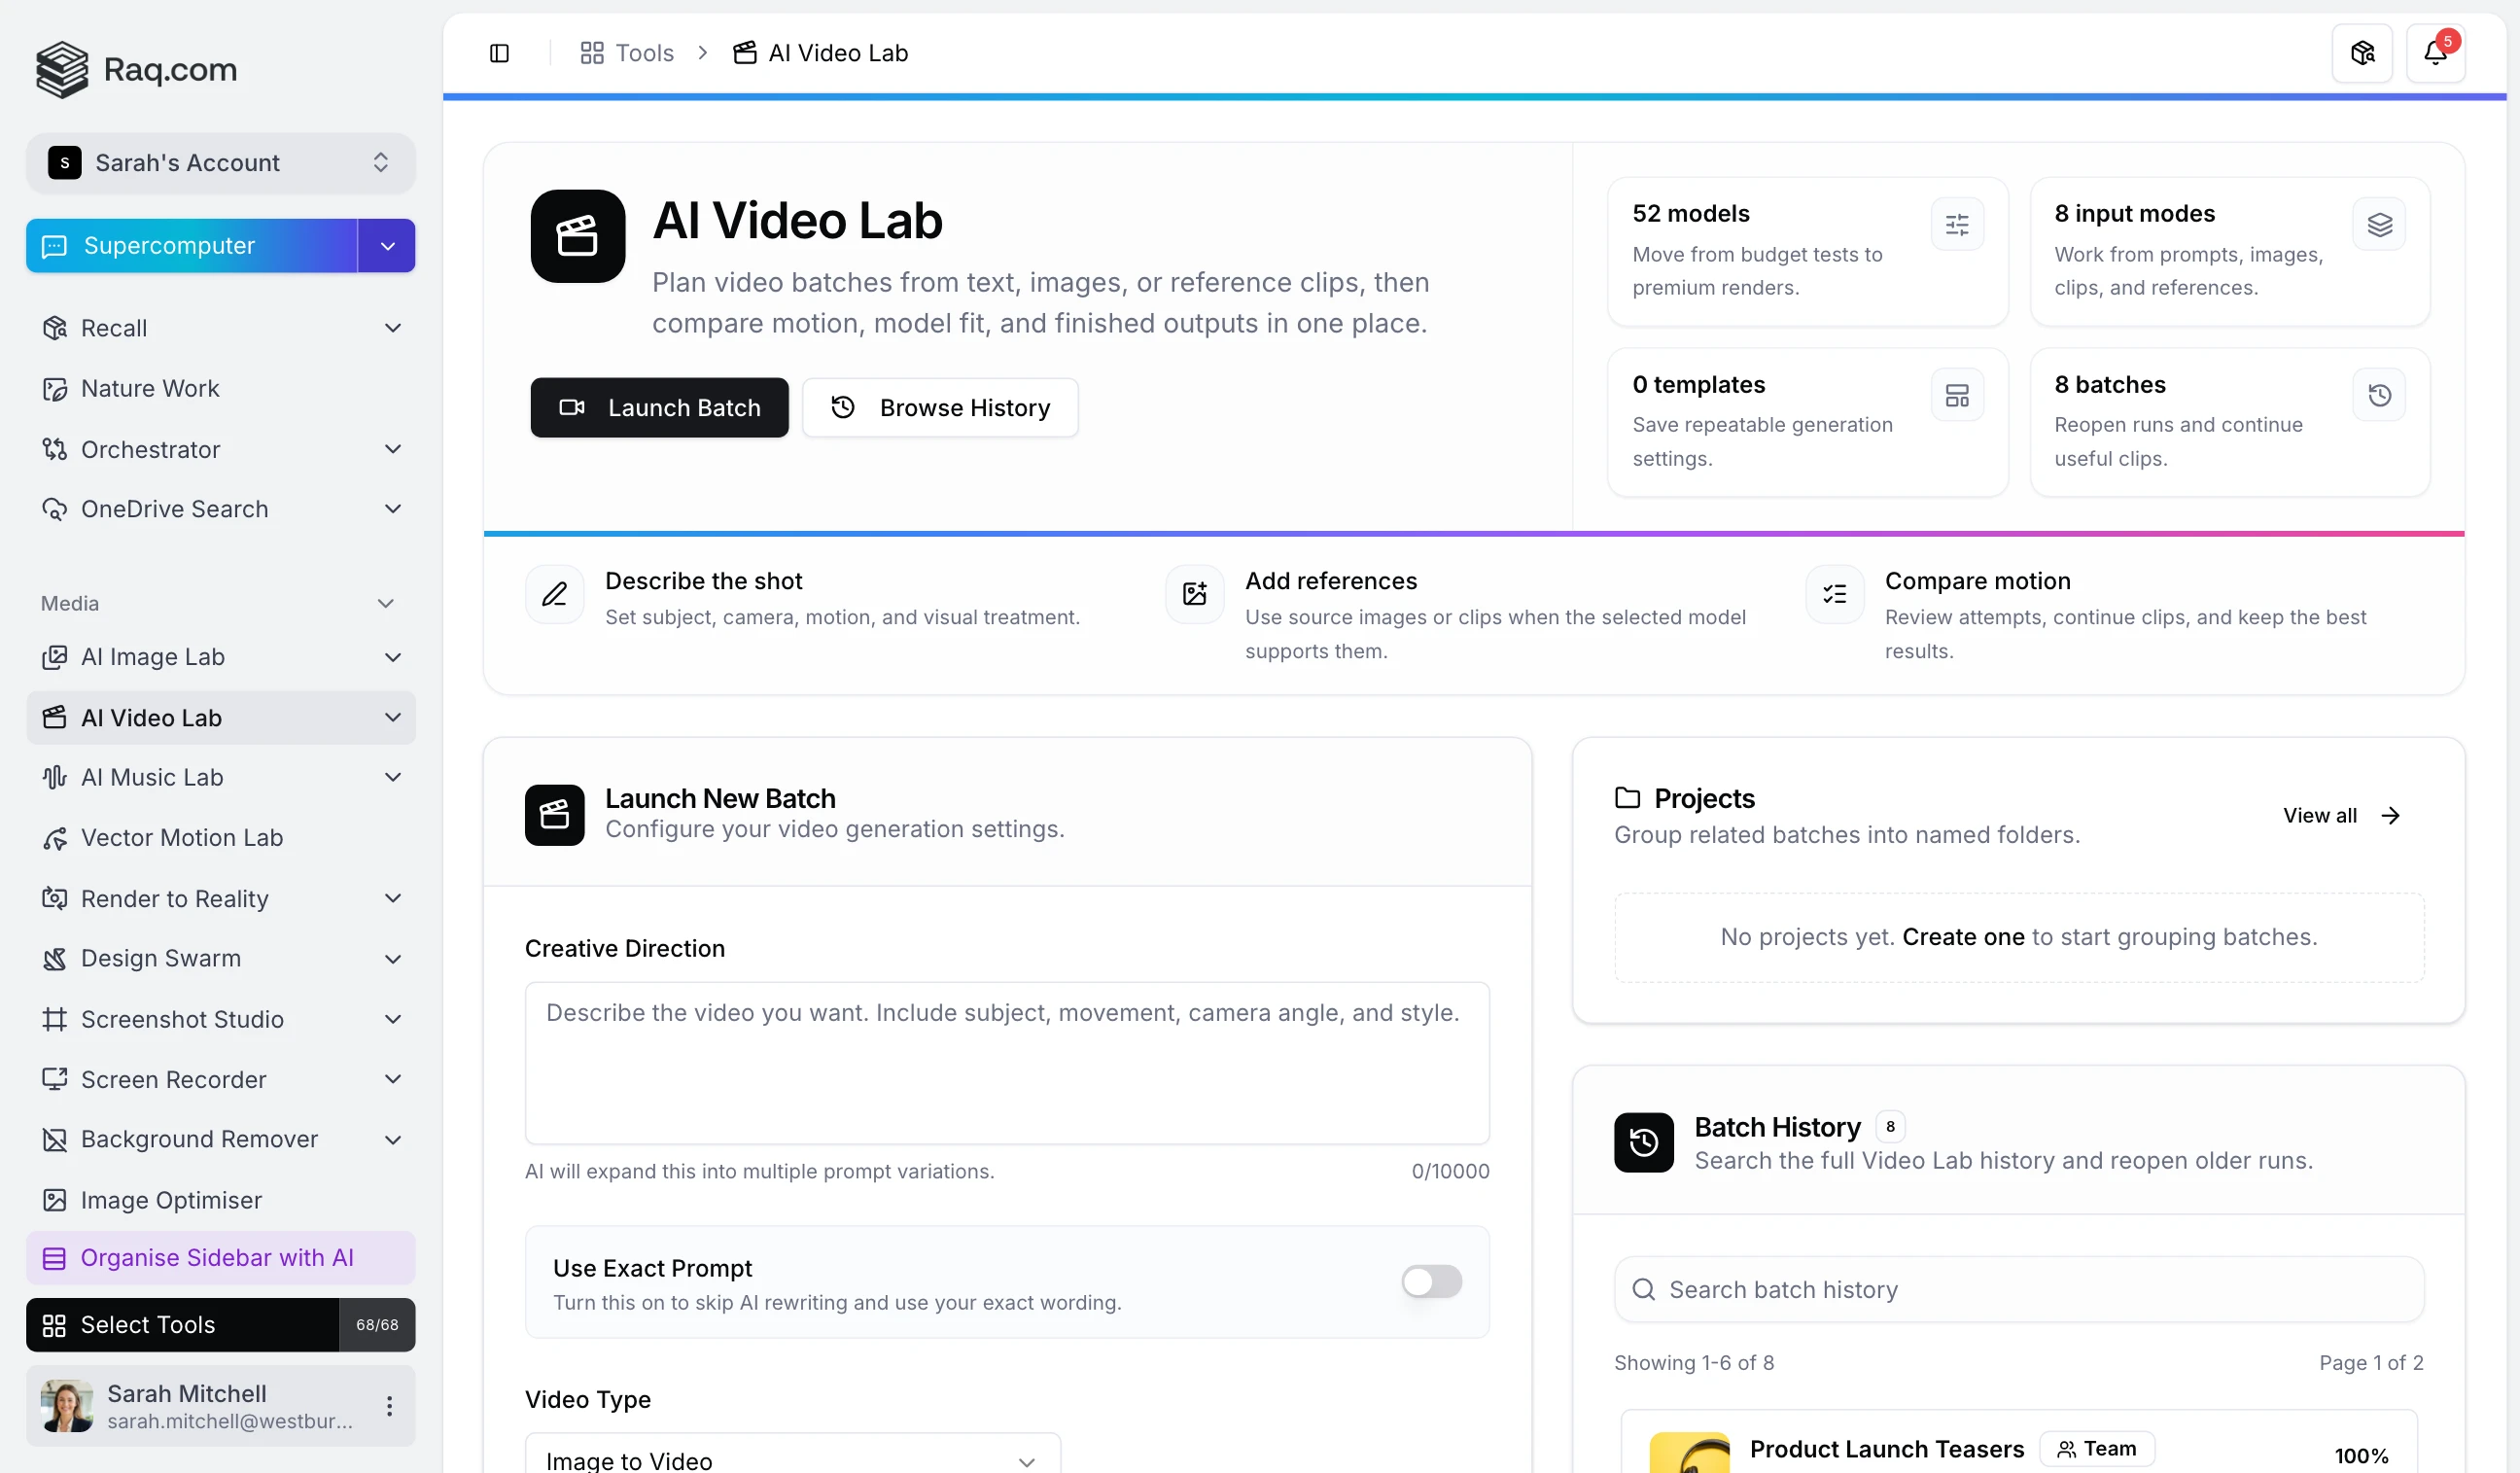Click the Raq.com logo icon
The image size is (2520, 1473).
(x=62, y=69)
